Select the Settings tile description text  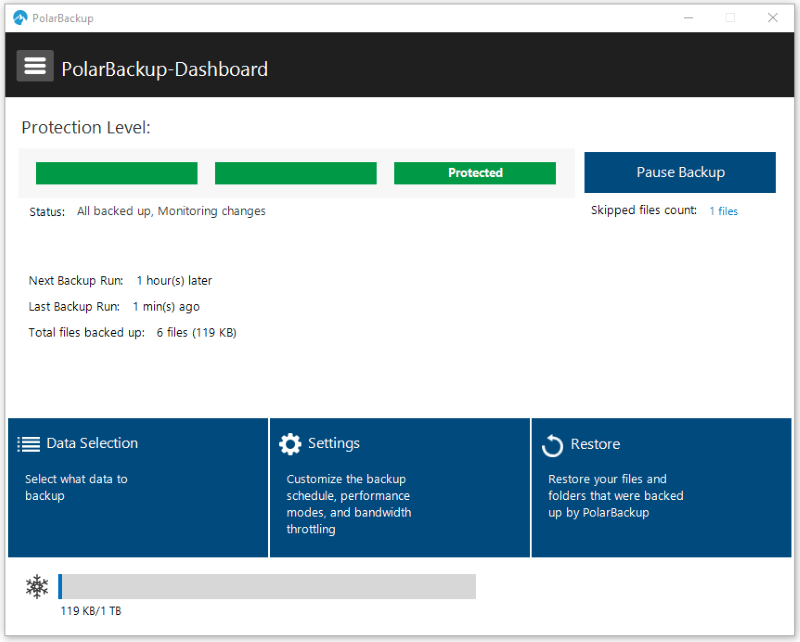click(x=348, y=504)
